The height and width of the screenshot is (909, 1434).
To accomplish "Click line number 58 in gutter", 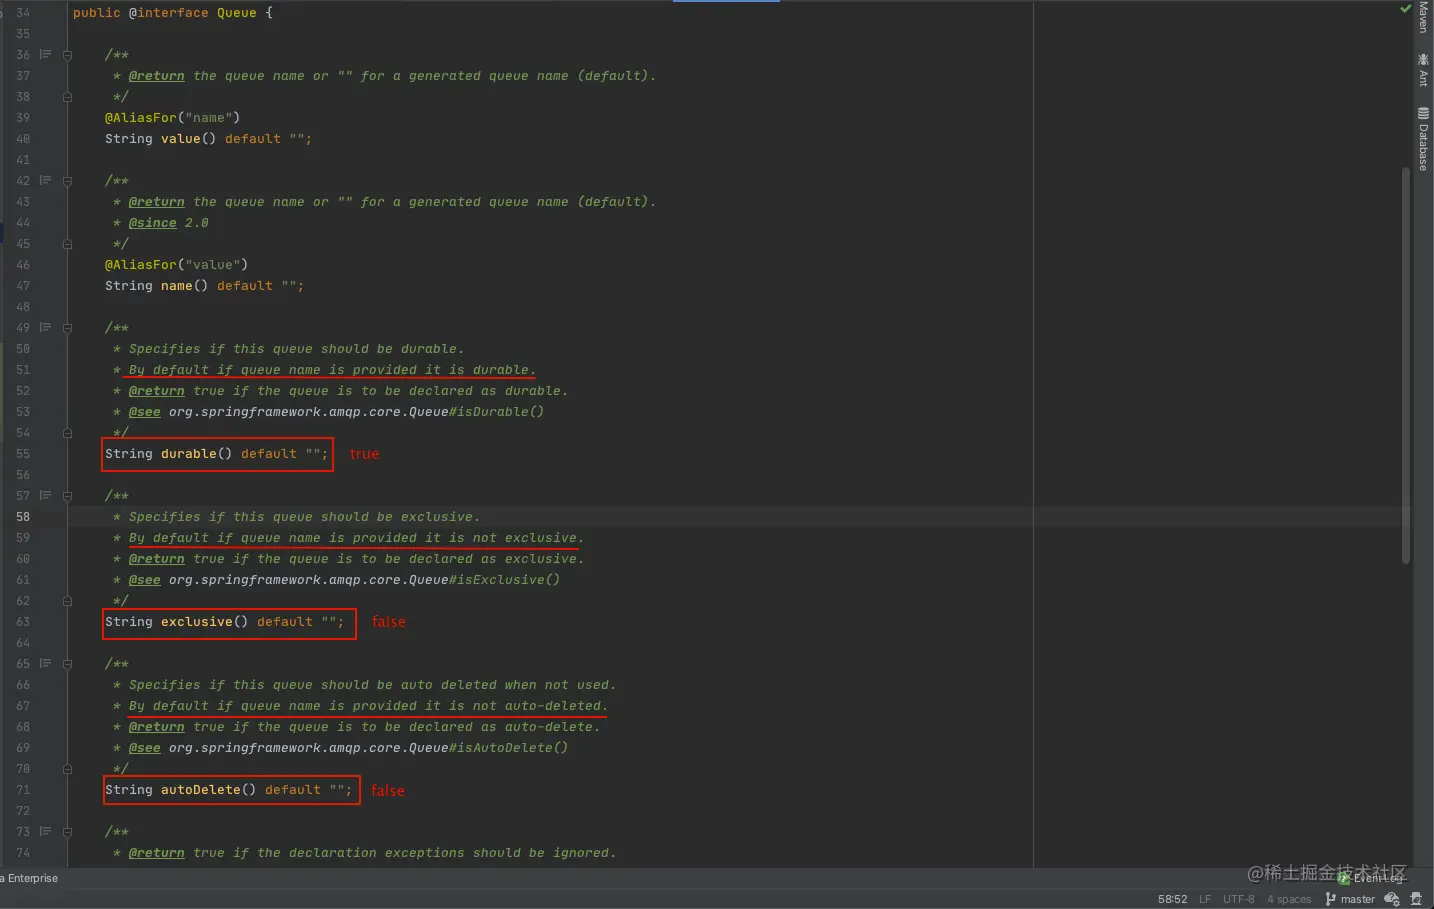I will 23,517.
